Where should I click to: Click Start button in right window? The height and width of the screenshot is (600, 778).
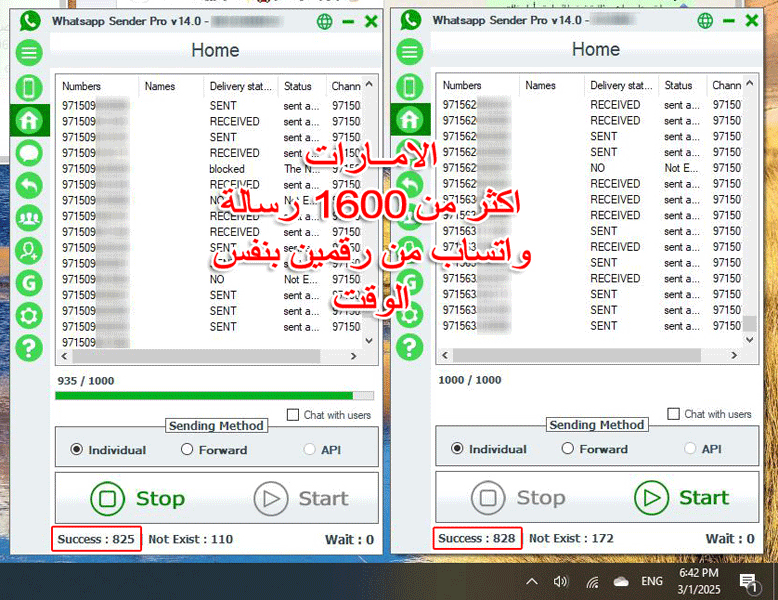point(681,497)
